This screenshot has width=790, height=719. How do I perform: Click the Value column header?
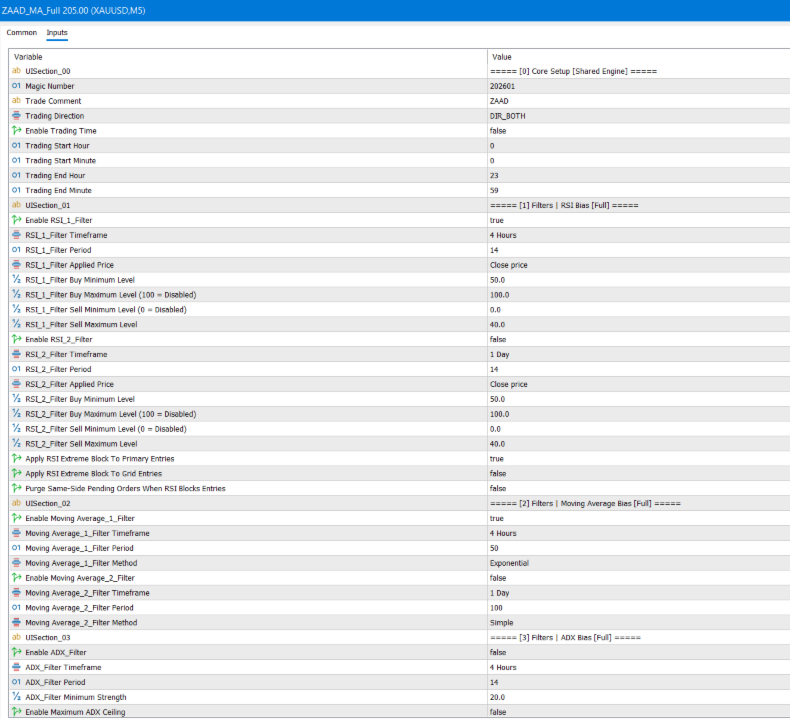pyautogui.click(x=501, y=57)
